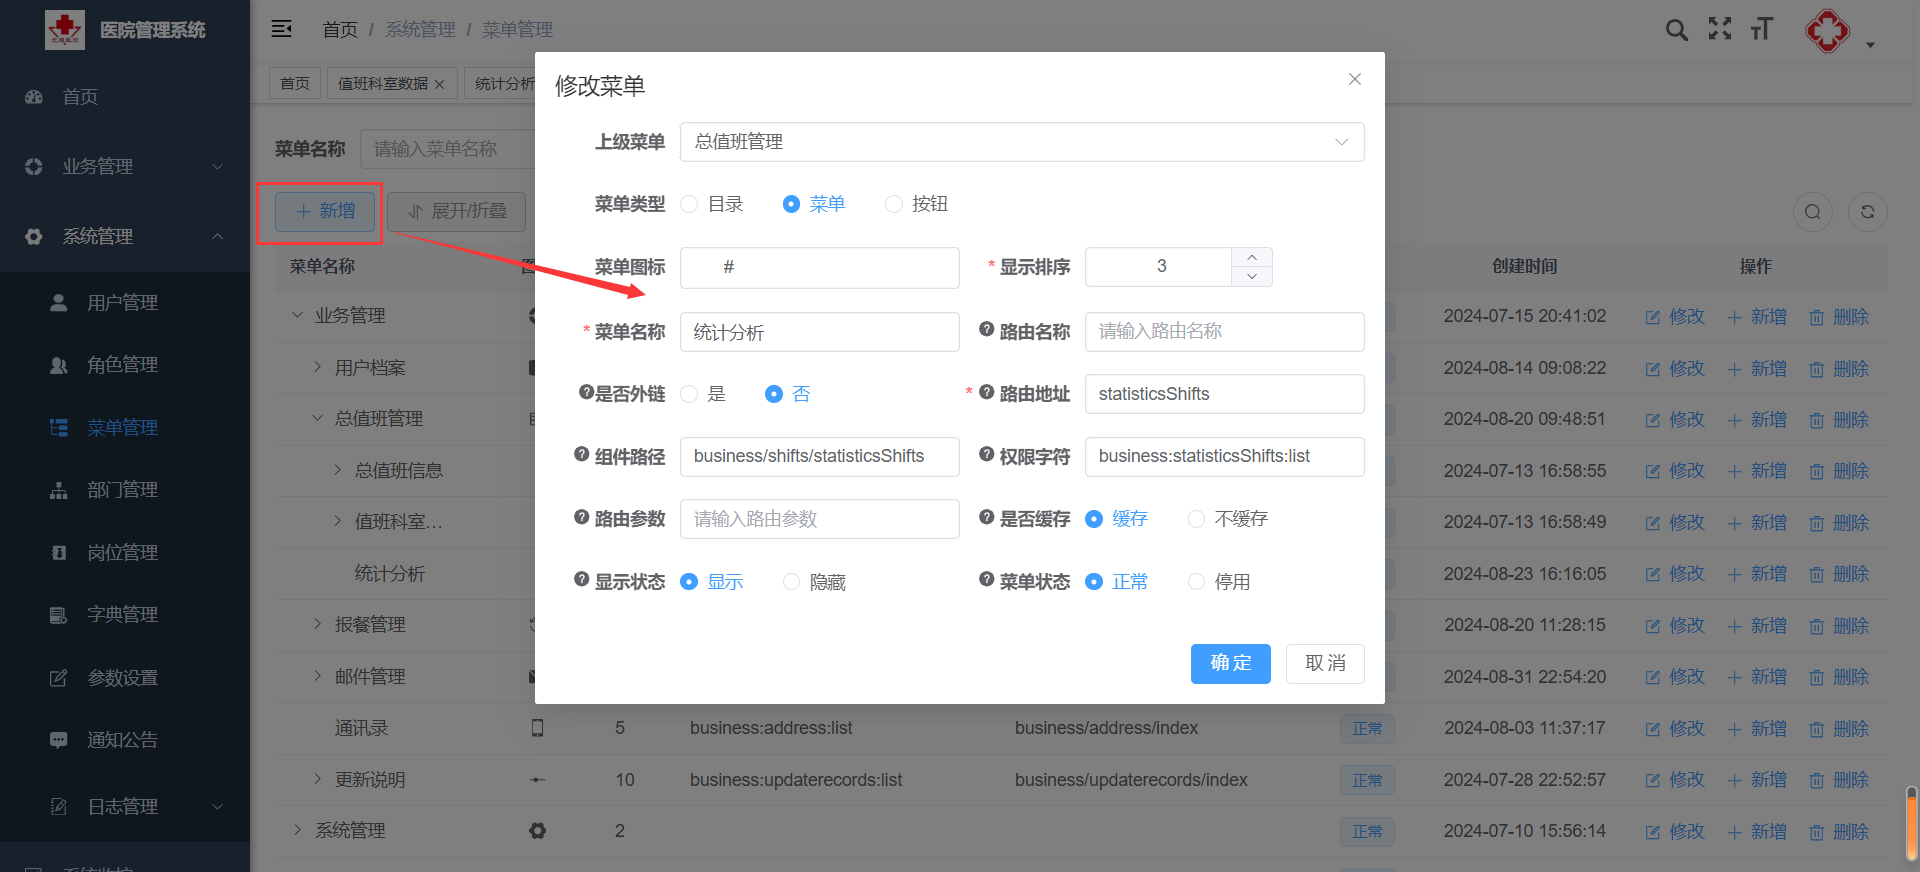The image size is (1920, 872).
Task: Open font size setting icon
Action: click(1762, 30)
